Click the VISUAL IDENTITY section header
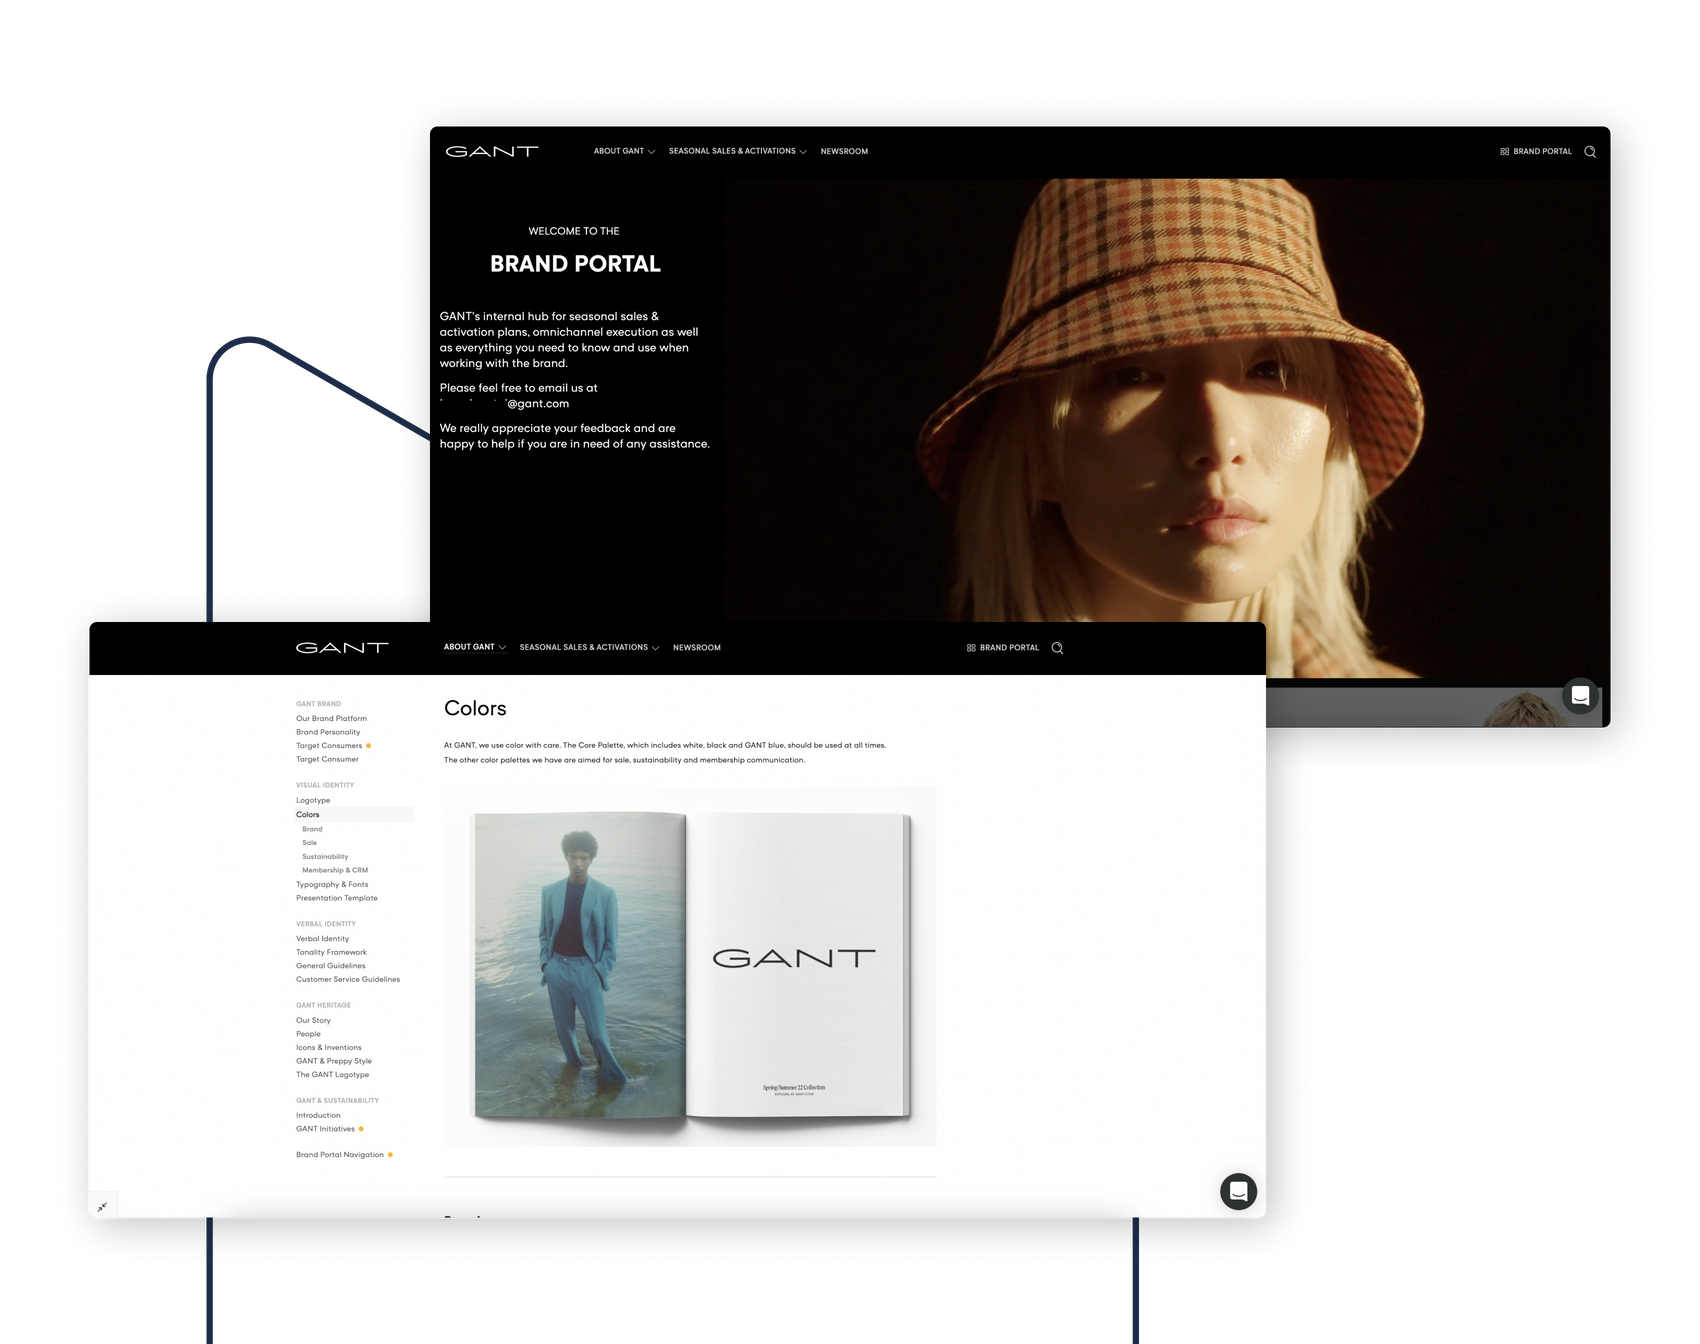Image resolution: width=1700 pixels, height=1344 pixels. [x=325, y=785]
